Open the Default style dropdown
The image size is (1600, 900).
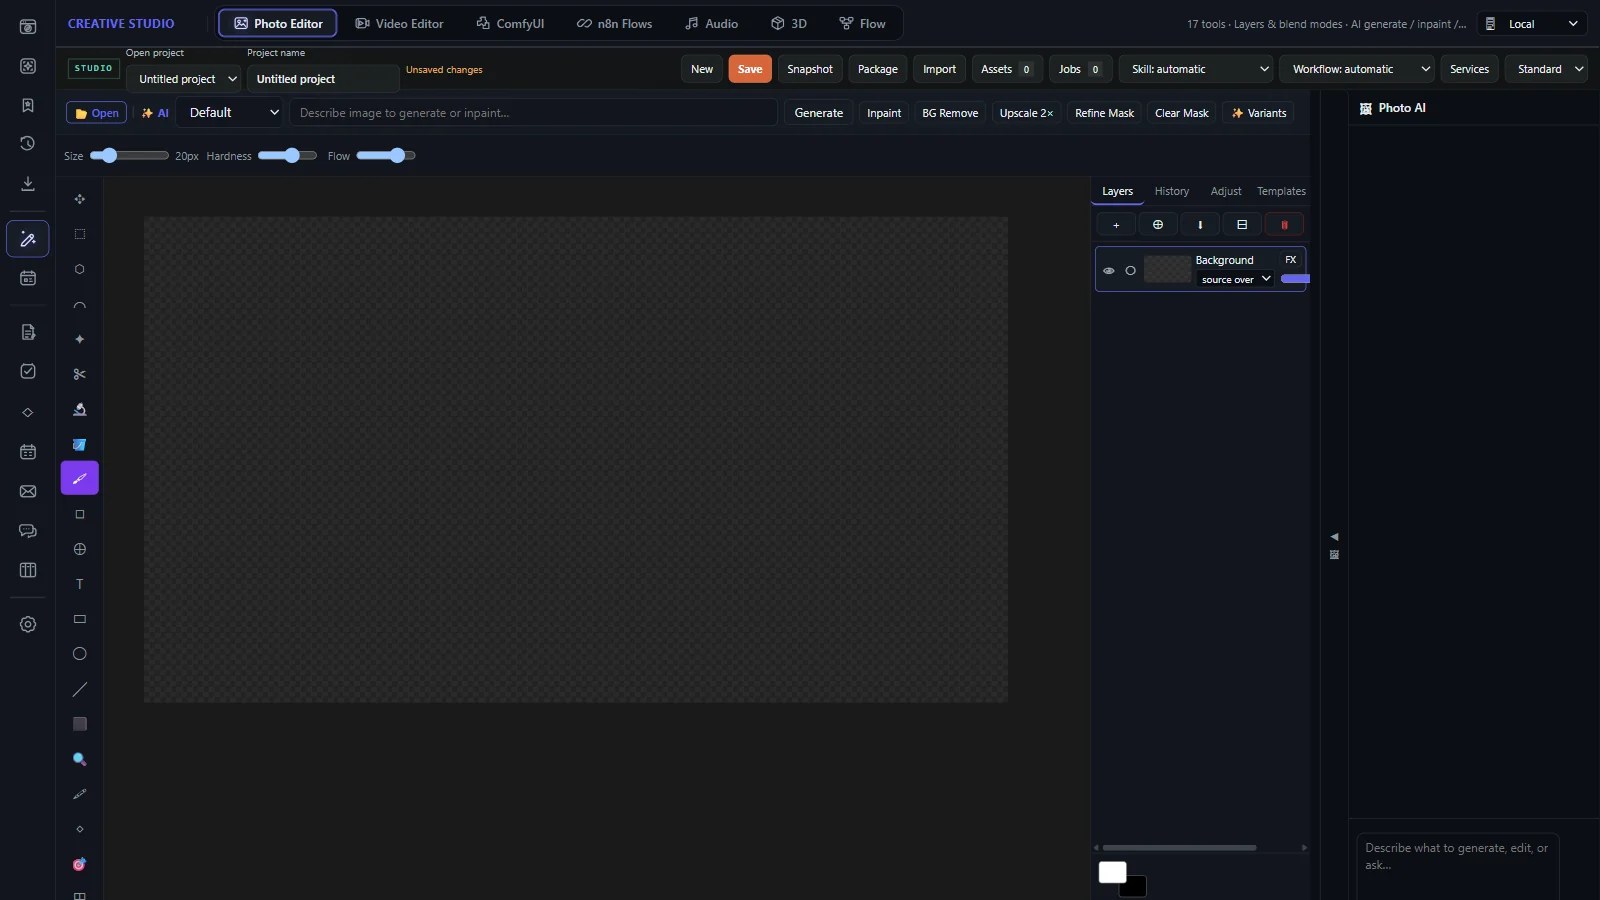[233, 113]
